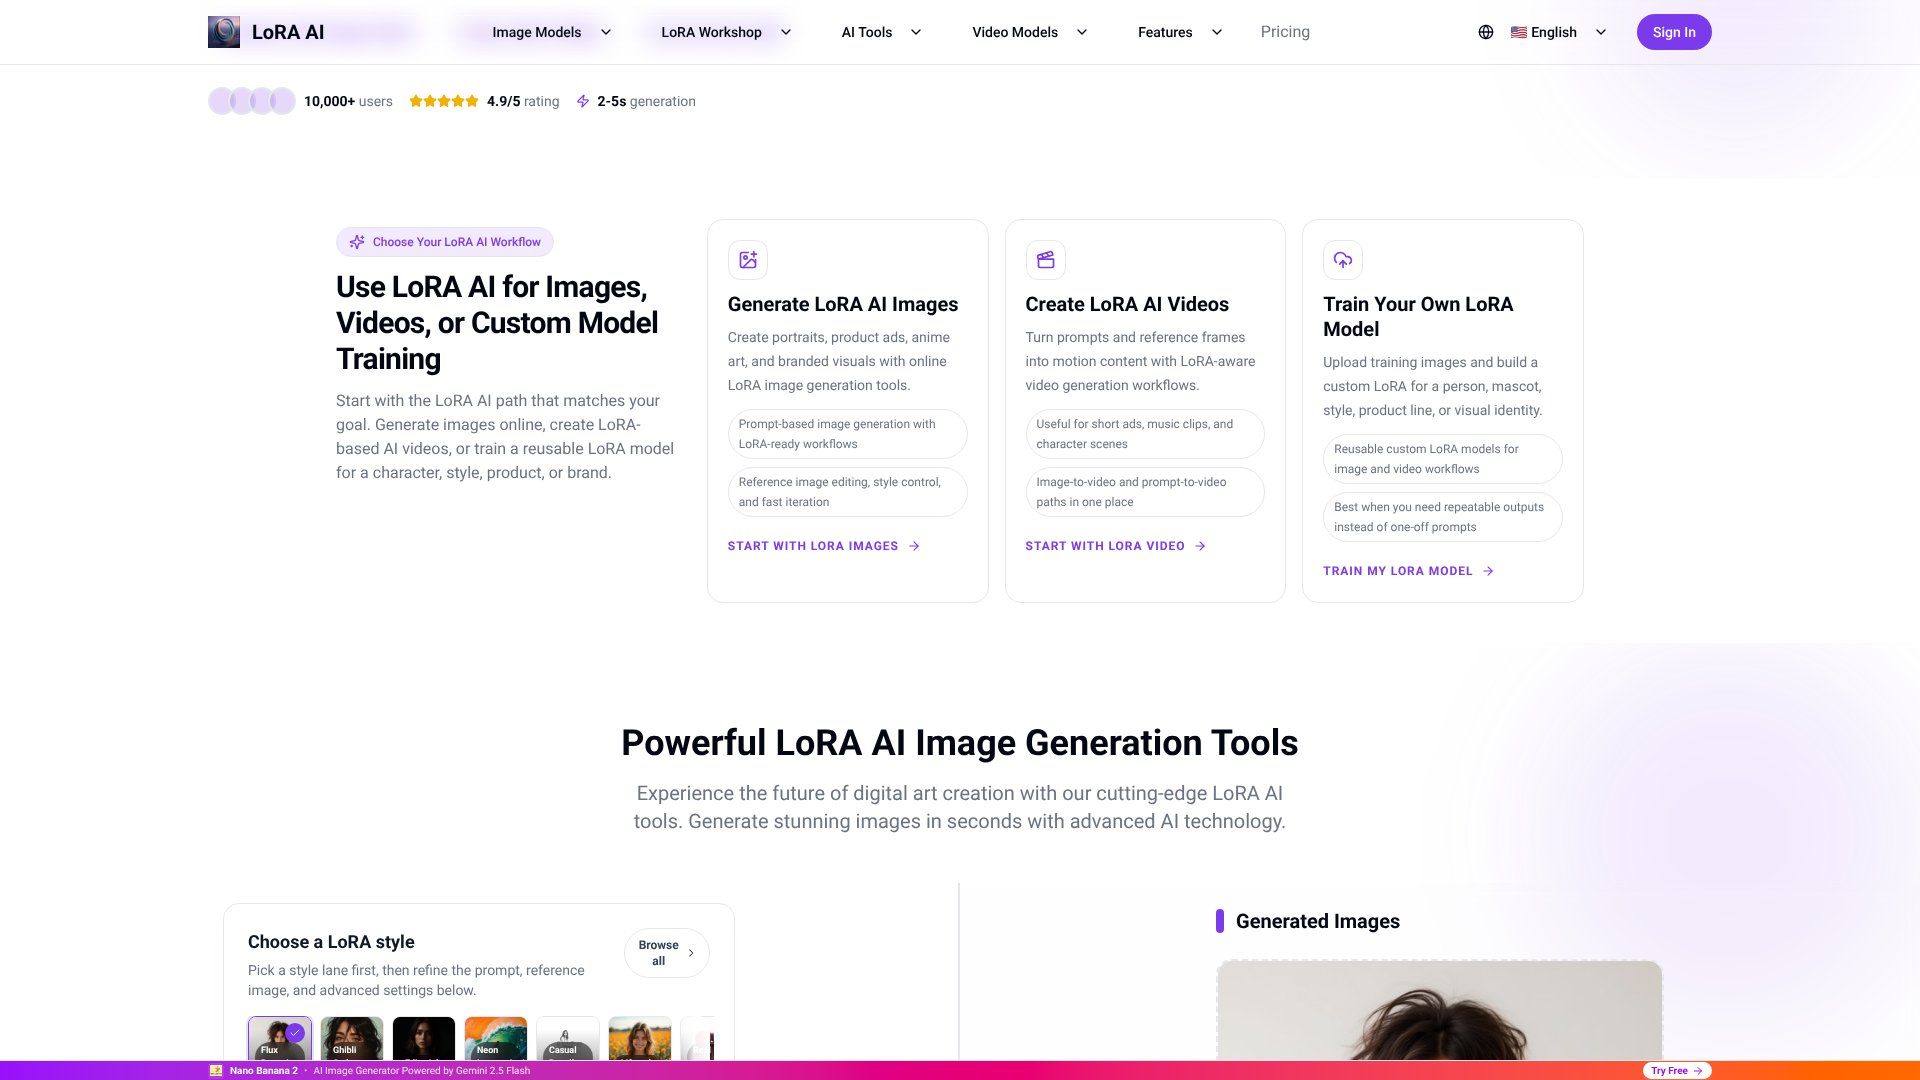Open the English language selector
The width and height of the screenshot is (1920, 1080).
[x=1558, y=32]
